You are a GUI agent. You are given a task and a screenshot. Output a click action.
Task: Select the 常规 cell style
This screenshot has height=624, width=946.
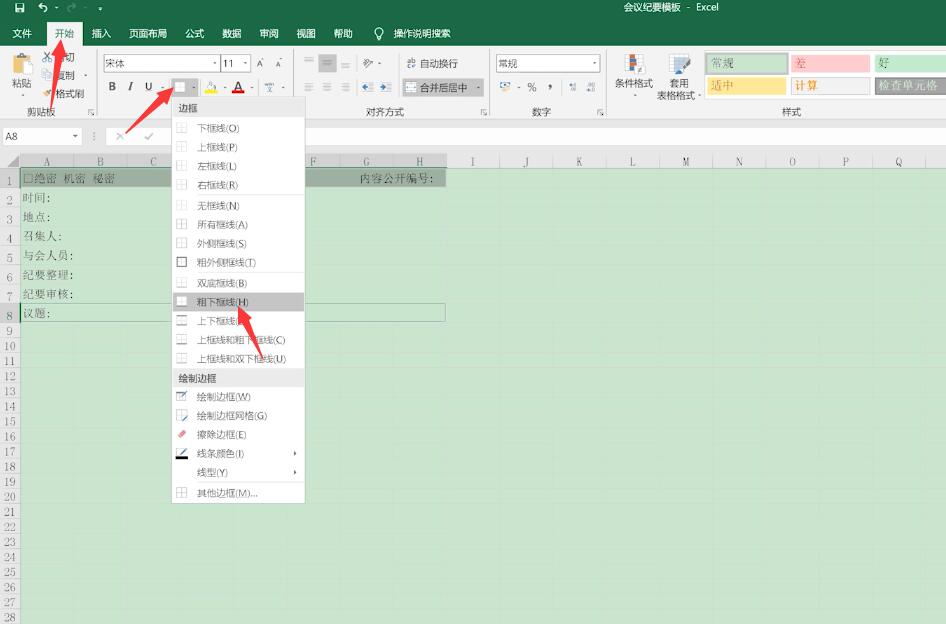pyautogui.click(x=747, y=63)
